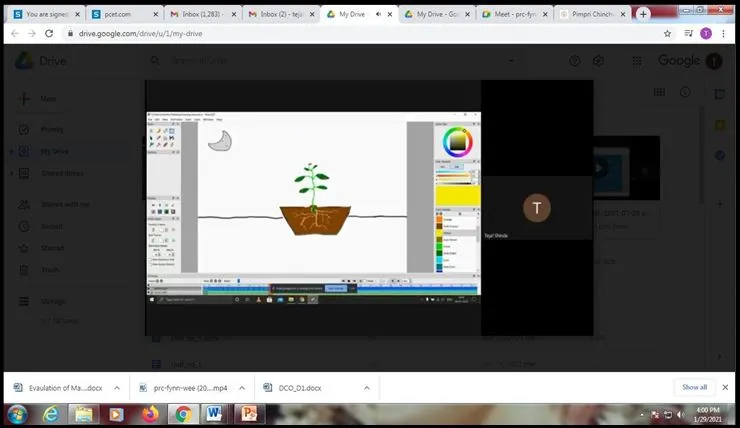The image size is (740, 428).
Task: Open the Windows Start menu
Action: coord(17,415)
